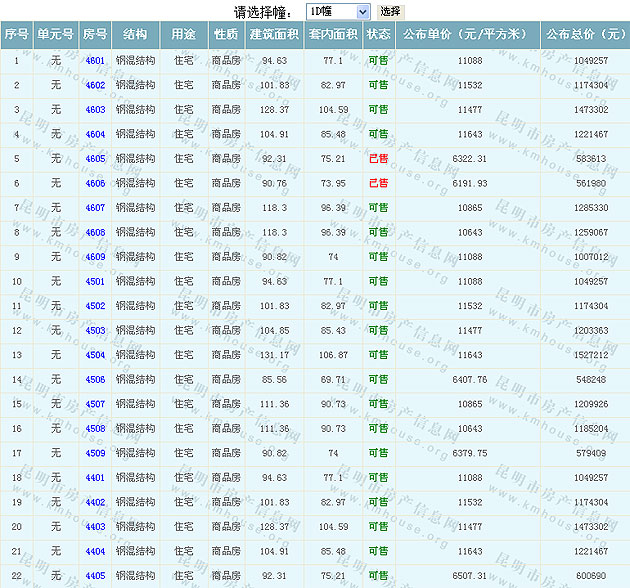
Task: Open room 4405 link in last row
Action: [95, 575]
